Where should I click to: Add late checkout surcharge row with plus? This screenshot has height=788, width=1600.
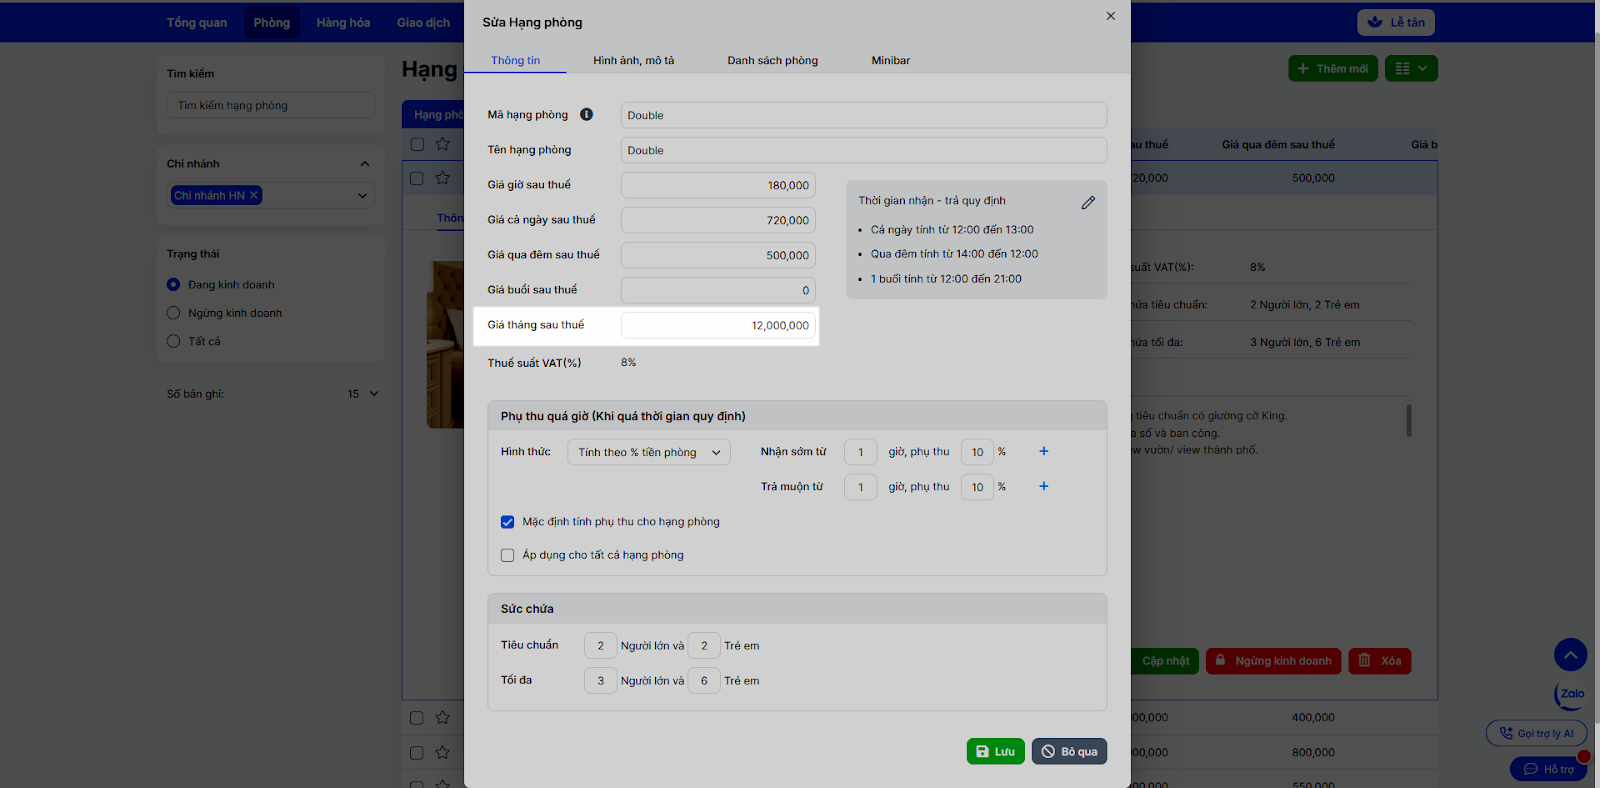coord(1043,487)
